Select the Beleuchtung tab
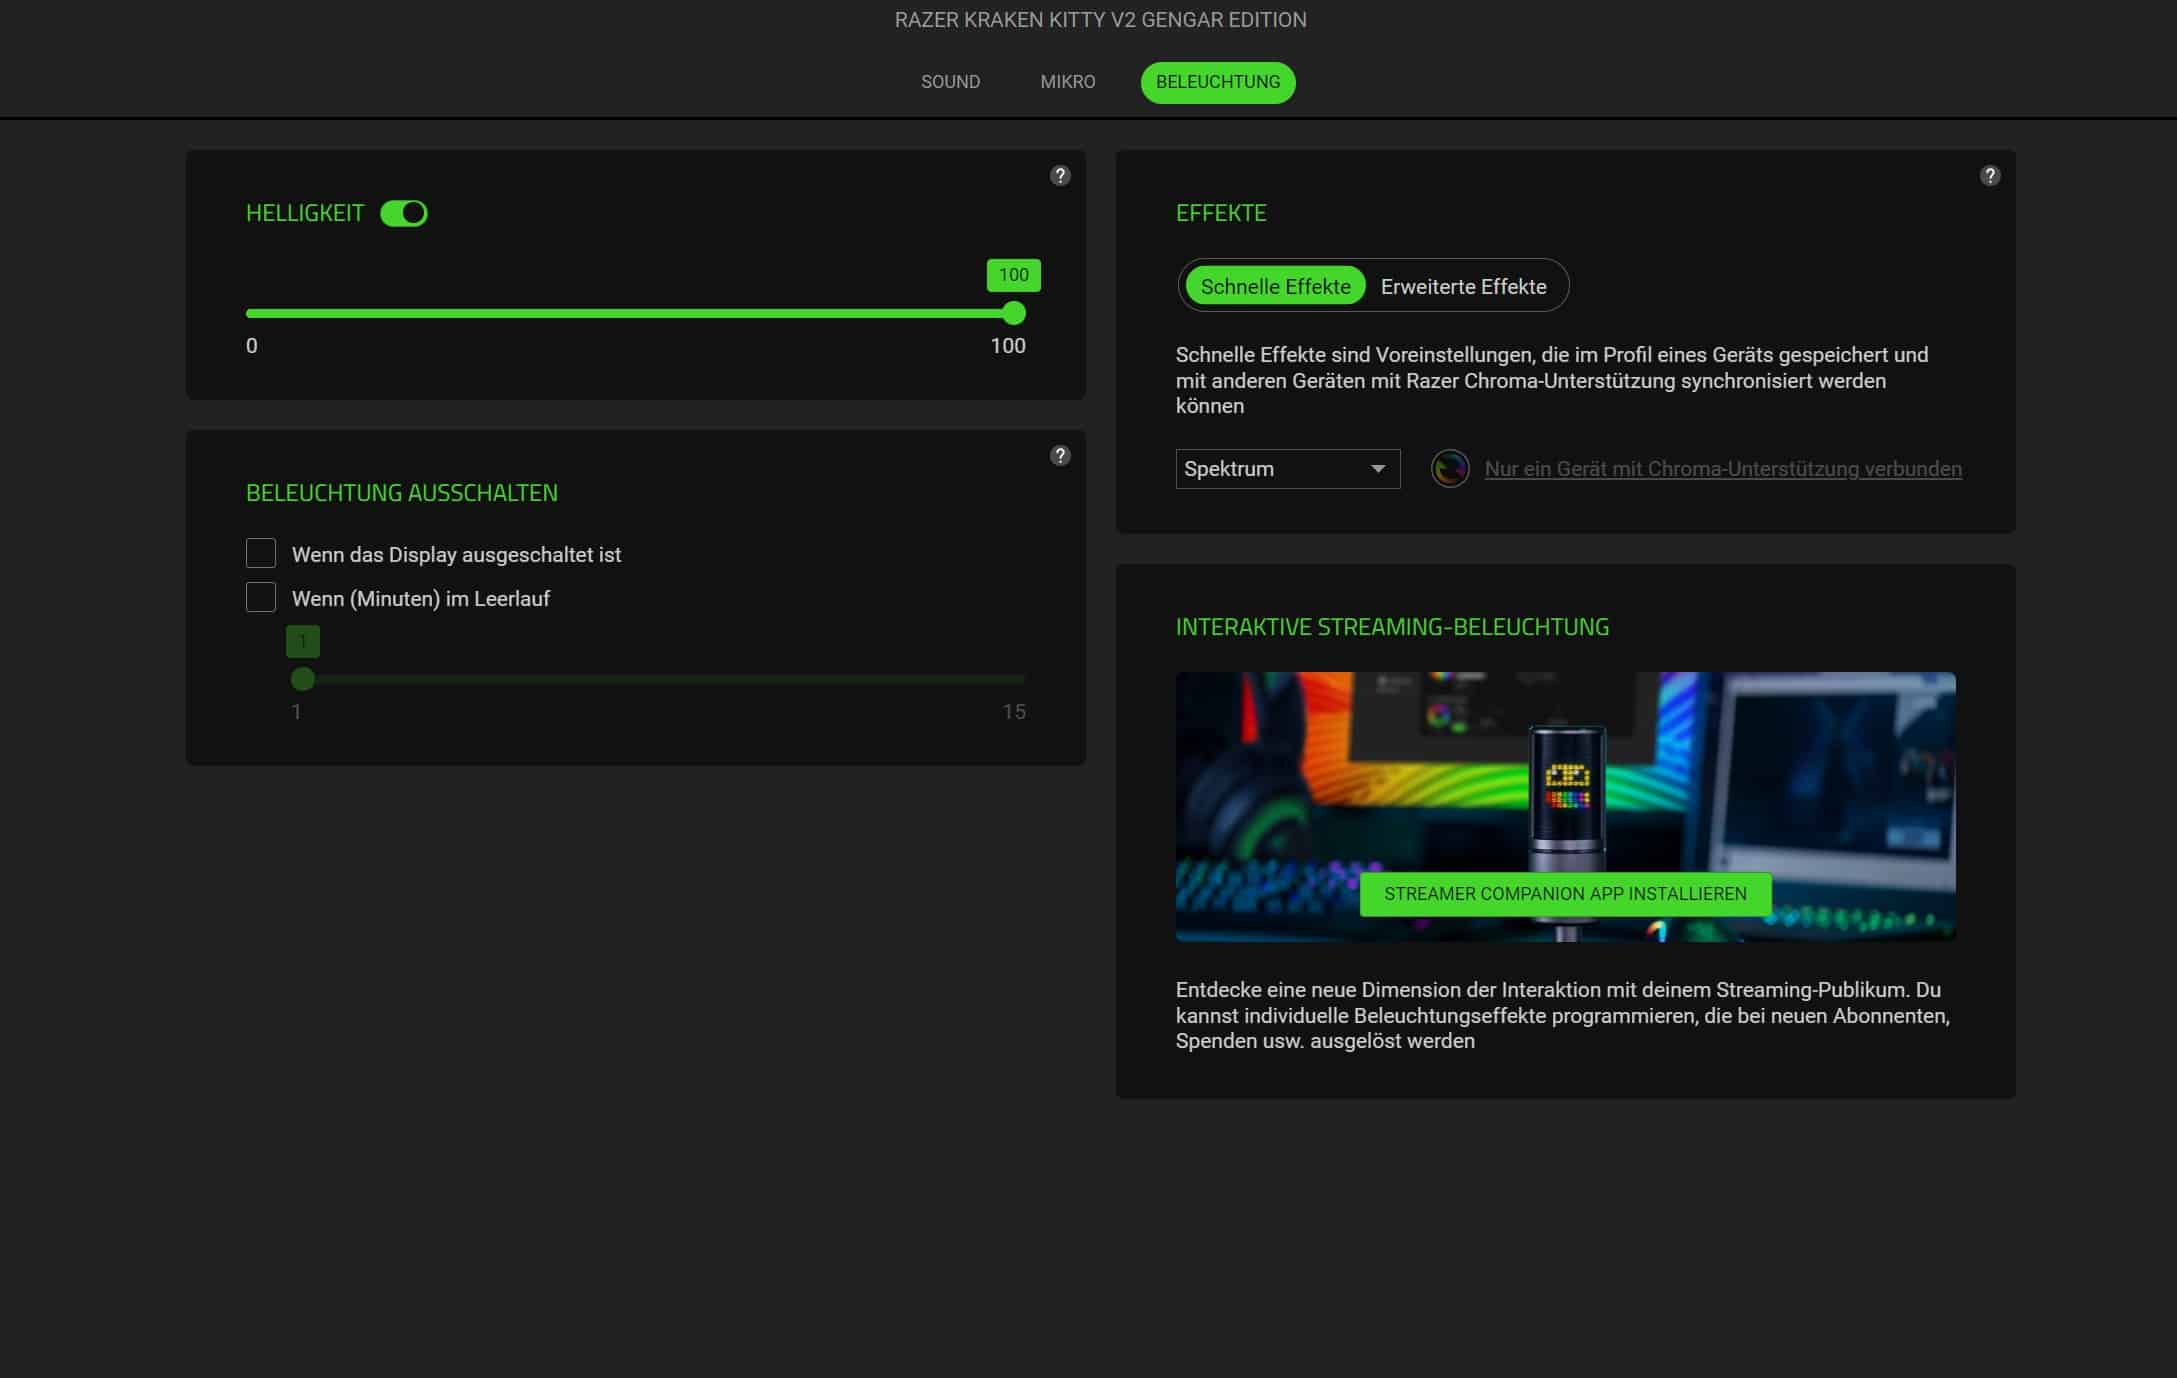Screen dimensions: 2177x1378 coord(1217,82)
